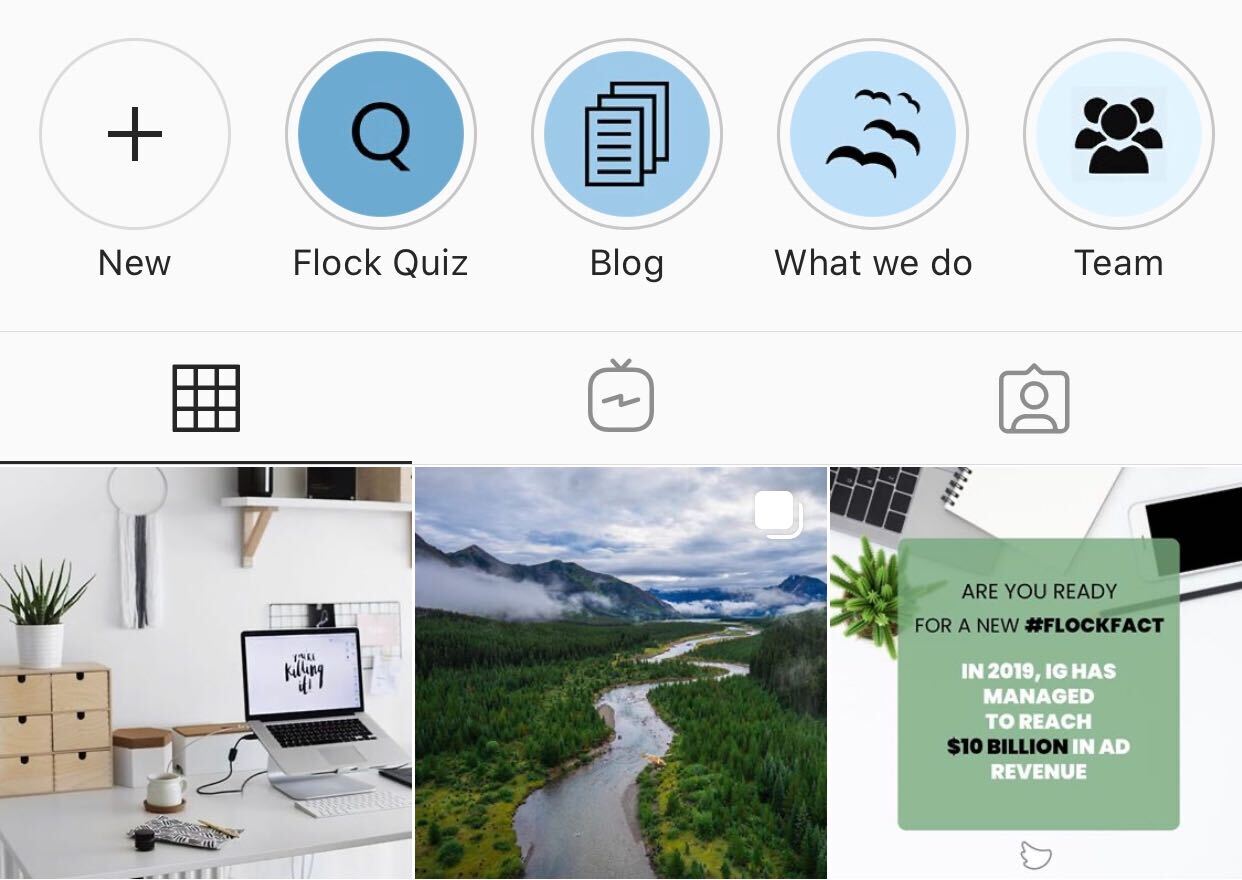Click the laptop screen in the desk photo
Image resolution: width=1242 pixels, height=880 pixels.
click(303, 672)
